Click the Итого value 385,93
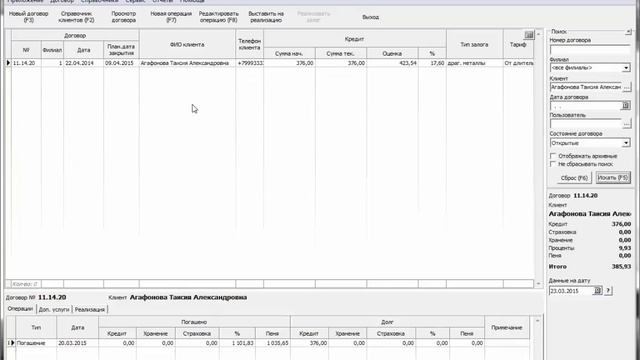The height and width of the screenshot is (360, 640). coord(621,266)
